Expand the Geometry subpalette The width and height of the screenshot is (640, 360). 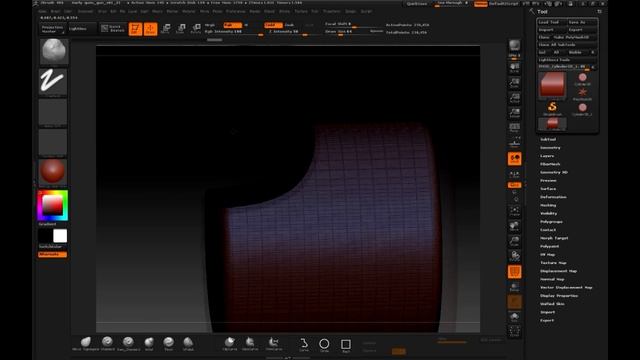click(x=550, y=148)
